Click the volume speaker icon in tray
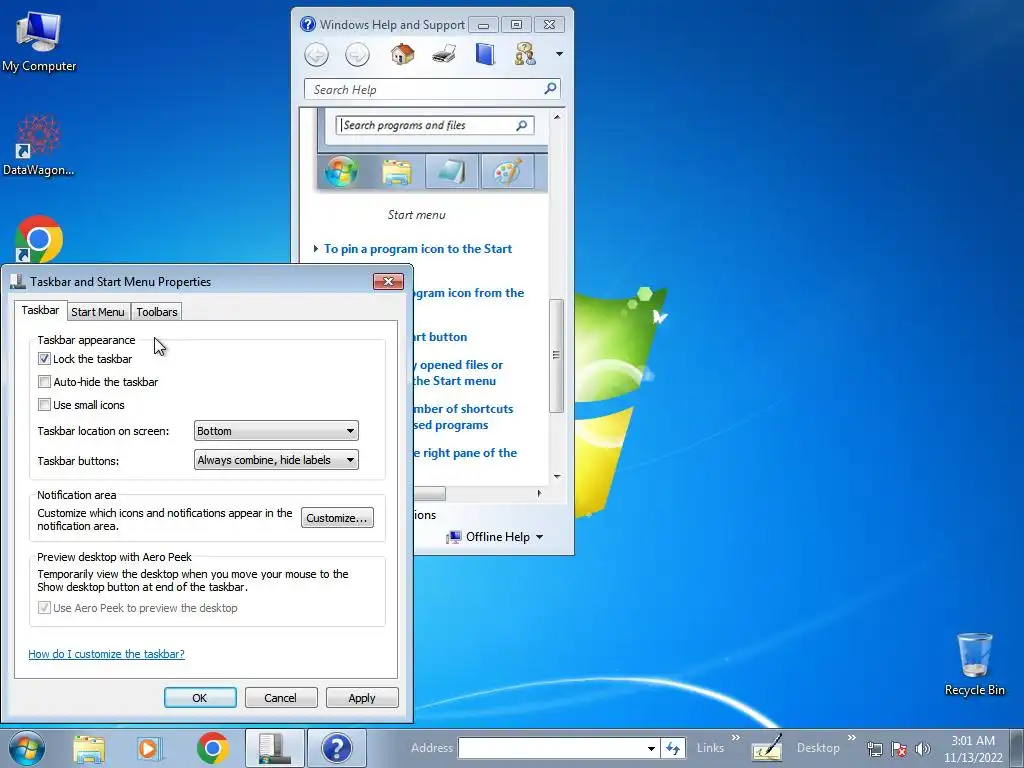This screenshot has height=768, width=1024. [x=922, y=749]
